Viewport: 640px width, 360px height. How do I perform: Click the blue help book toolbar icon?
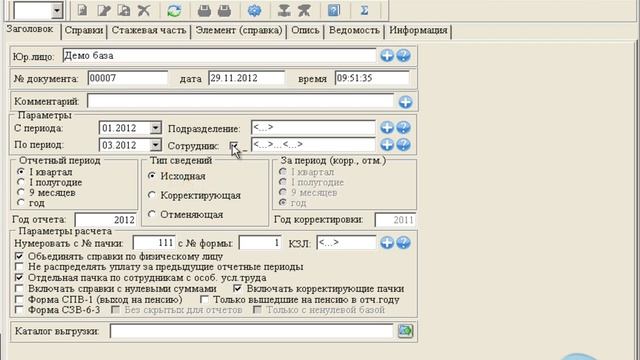pyautogui.click(x=334, y=10)
